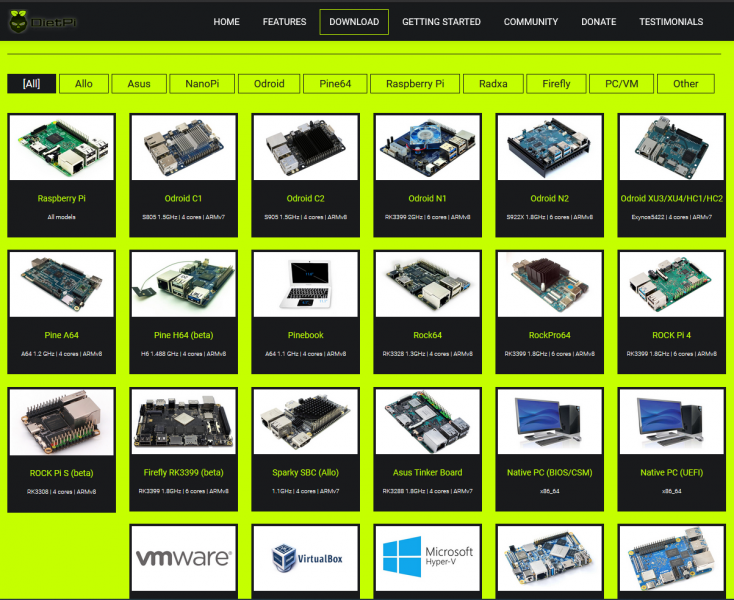This screenshot has width=734, height=600.
Task: Select the Pine H64 (beta) board image
Action: click(x=184, y=284)
